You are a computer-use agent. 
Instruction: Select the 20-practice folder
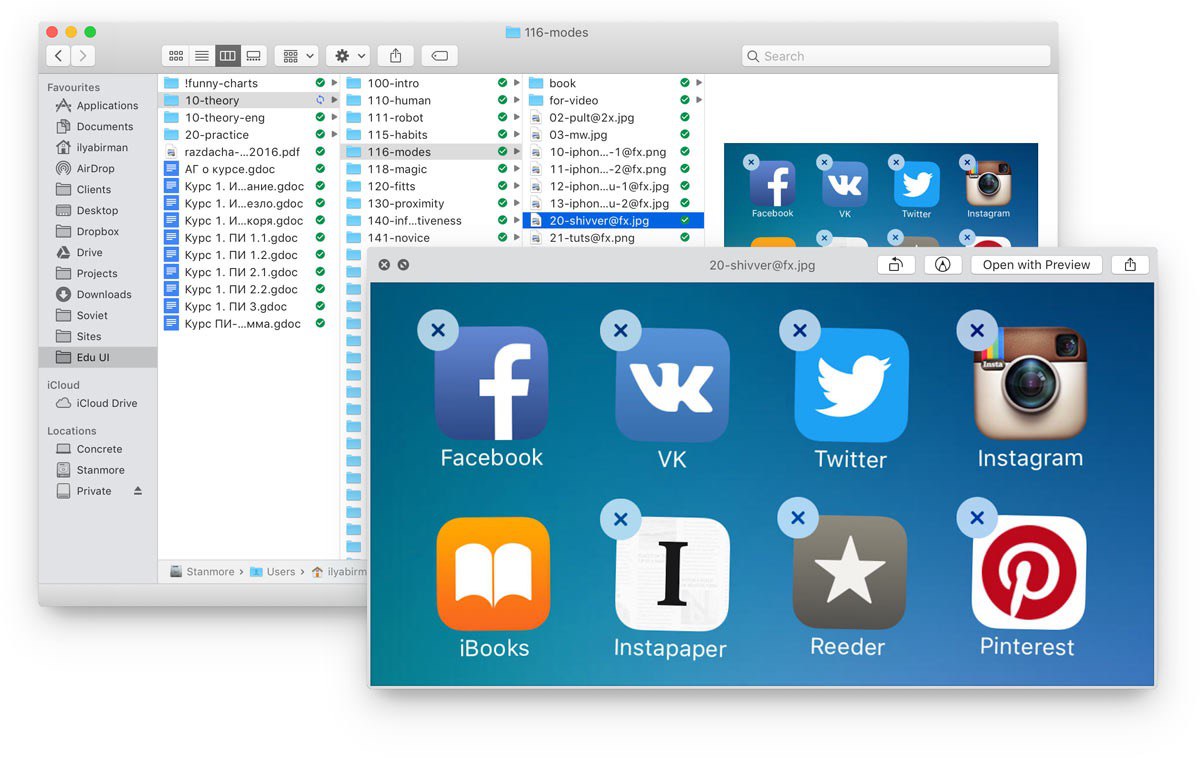point(249,134)
